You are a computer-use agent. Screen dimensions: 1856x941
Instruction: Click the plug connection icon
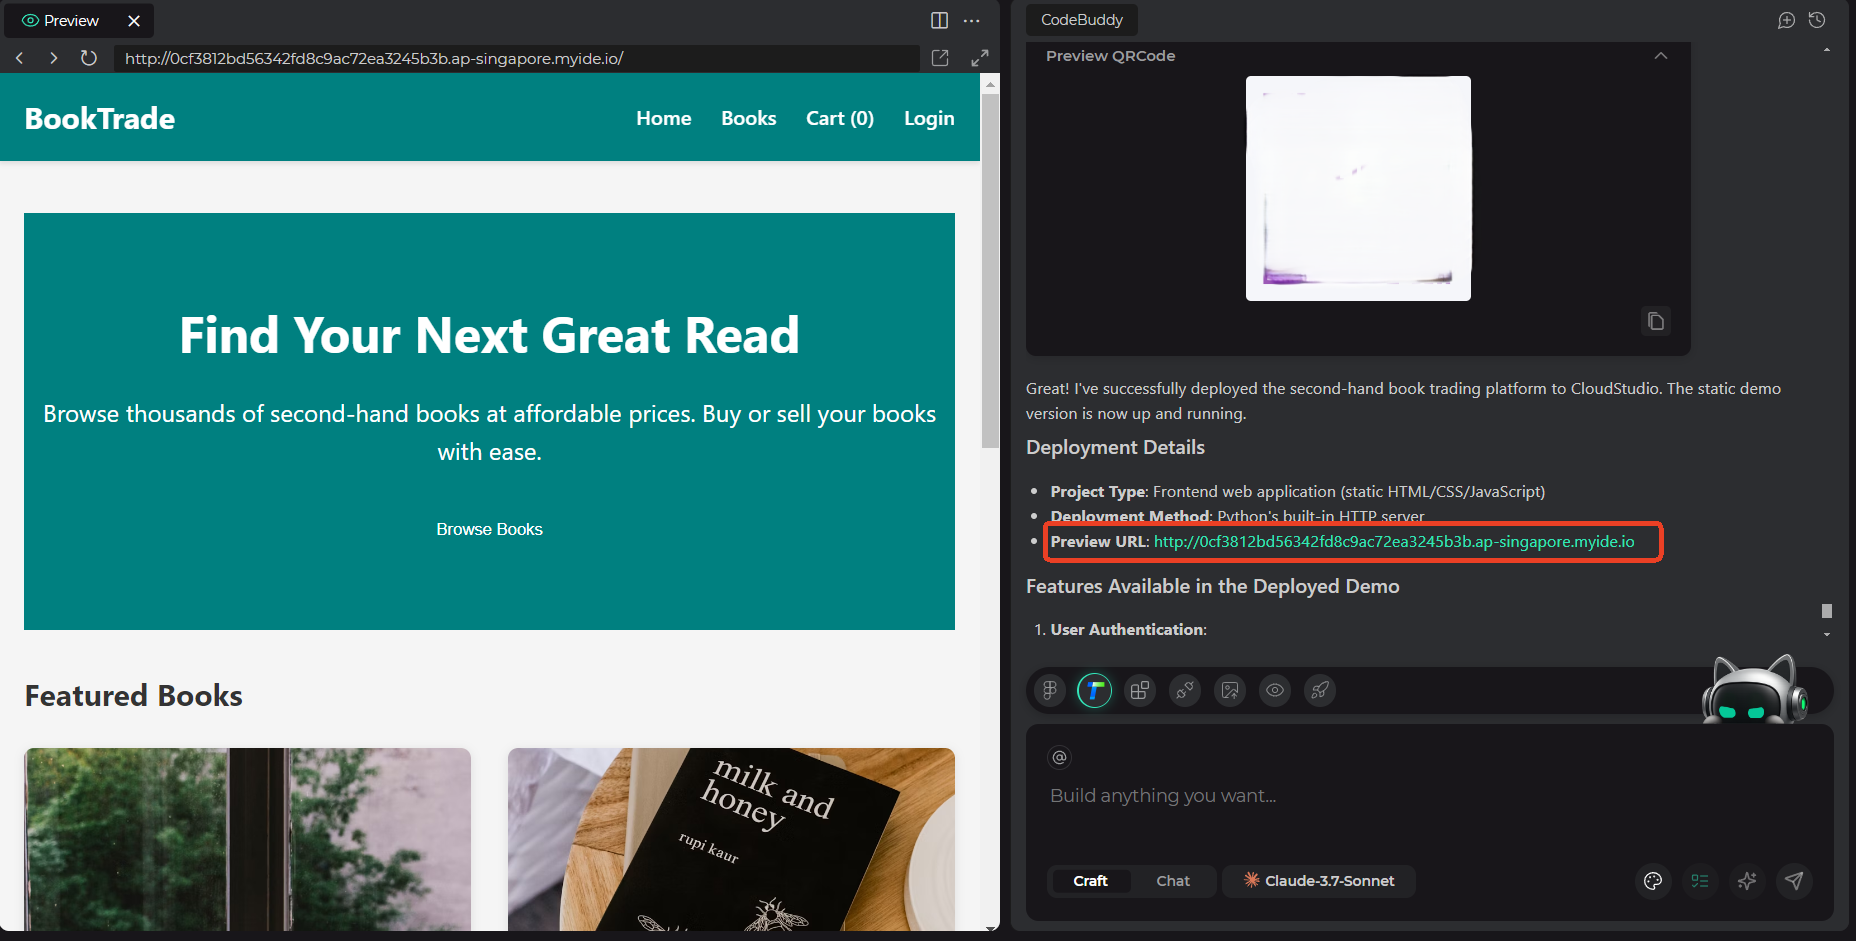[1185, 690]
